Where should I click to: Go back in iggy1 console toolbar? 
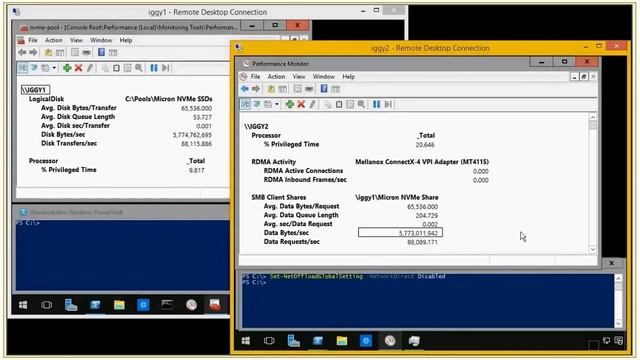[22, 52]
